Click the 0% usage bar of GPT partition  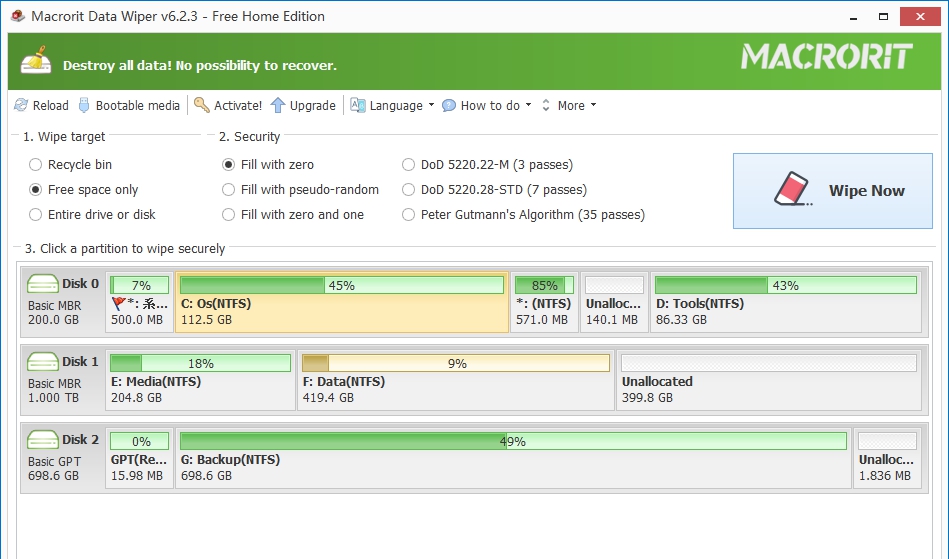[140, 441]
